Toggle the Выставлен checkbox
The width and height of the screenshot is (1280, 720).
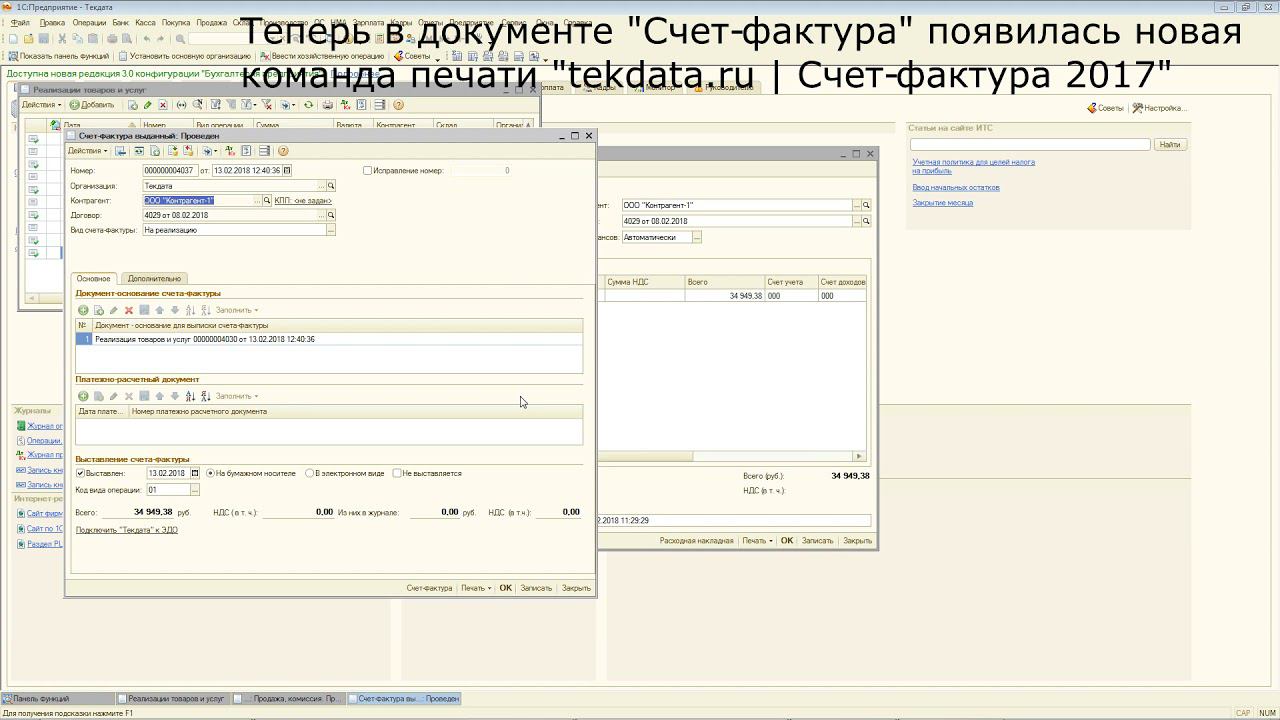[81, 473]
